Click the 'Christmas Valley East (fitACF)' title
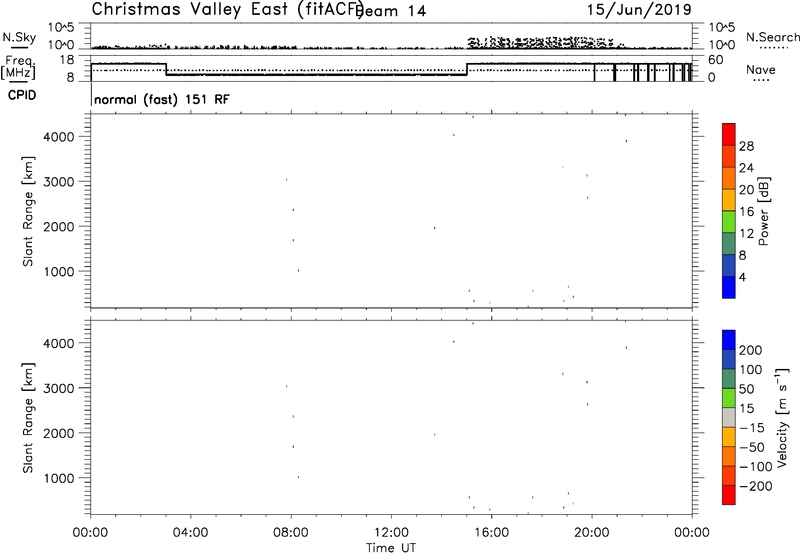 (x=228, y=10)
